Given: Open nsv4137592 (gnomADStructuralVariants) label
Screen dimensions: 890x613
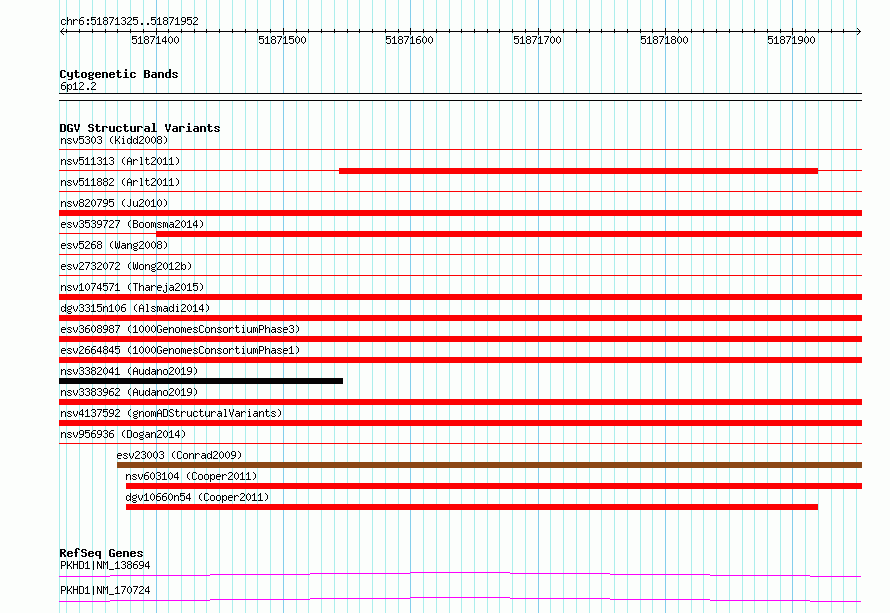Looking at the screenshot, I should pyautogui.click(x=171, y=413).
